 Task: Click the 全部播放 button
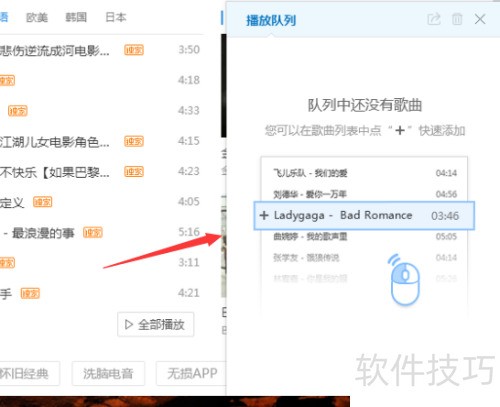(x=155, y=324)
